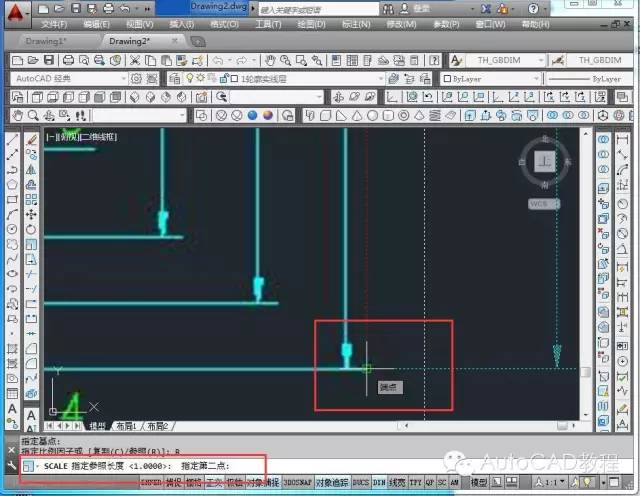Expand quick access toolbar overflow arrow

[x=147, y=9]
